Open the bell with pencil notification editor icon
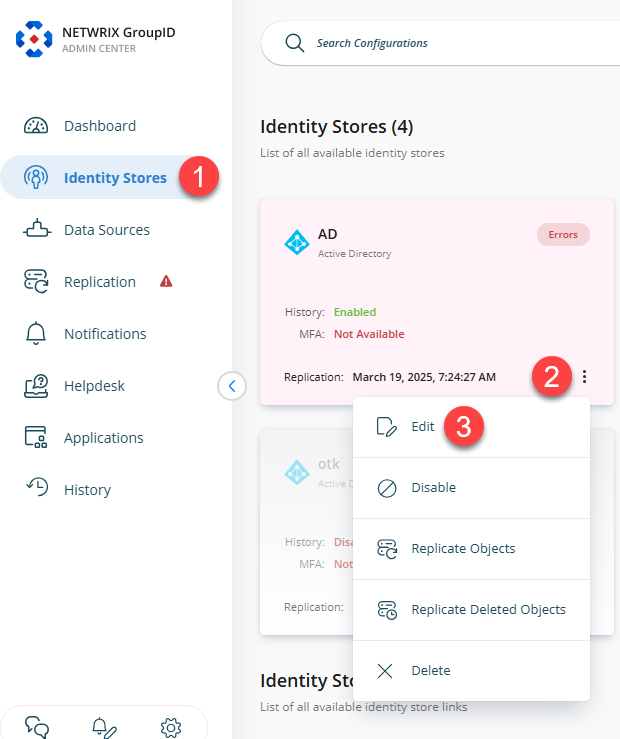The image size is (620, 739). (x=104, y=727)
